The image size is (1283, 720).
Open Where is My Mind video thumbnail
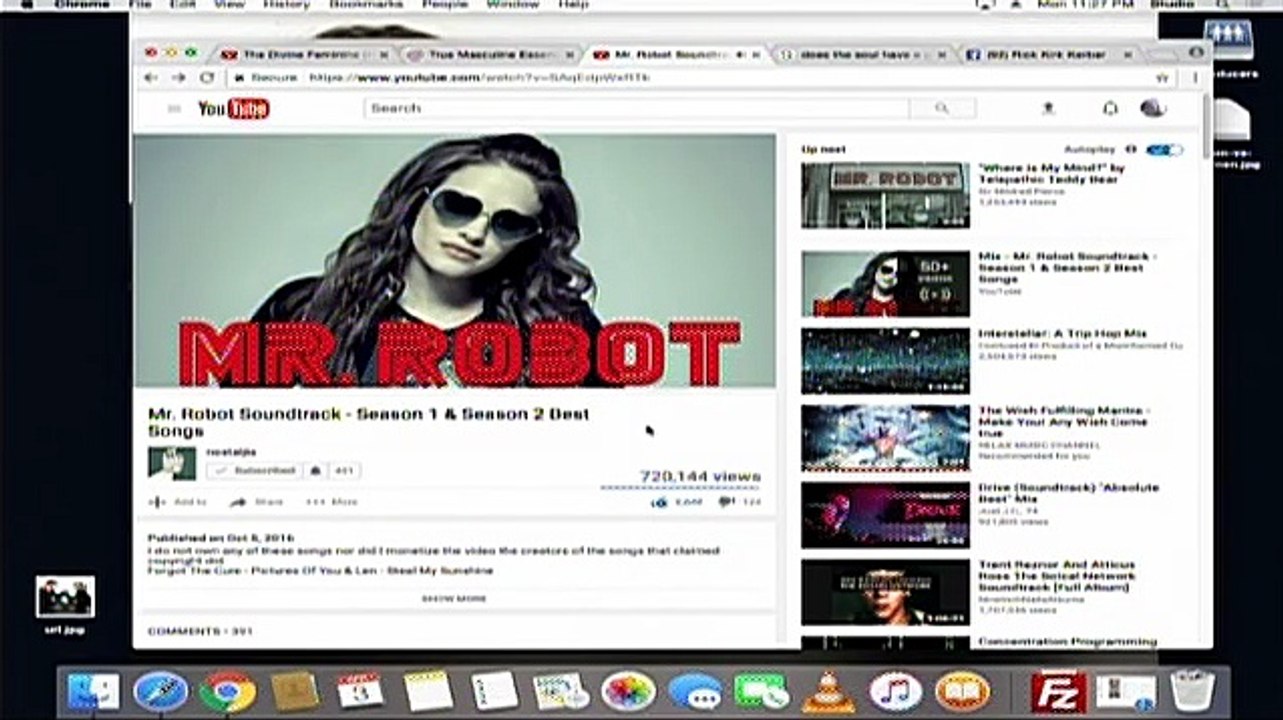click(x=885, y=196)
